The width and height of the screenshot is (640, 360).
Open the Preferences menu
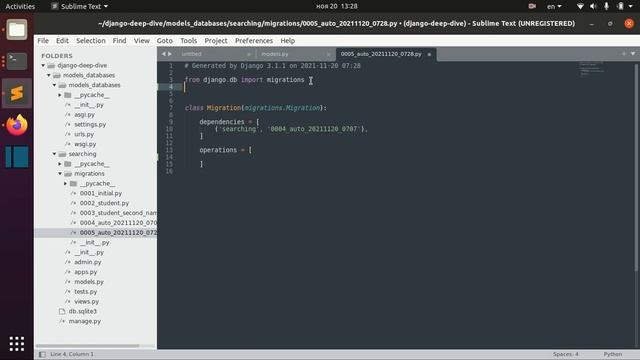(x=253, y=41)
